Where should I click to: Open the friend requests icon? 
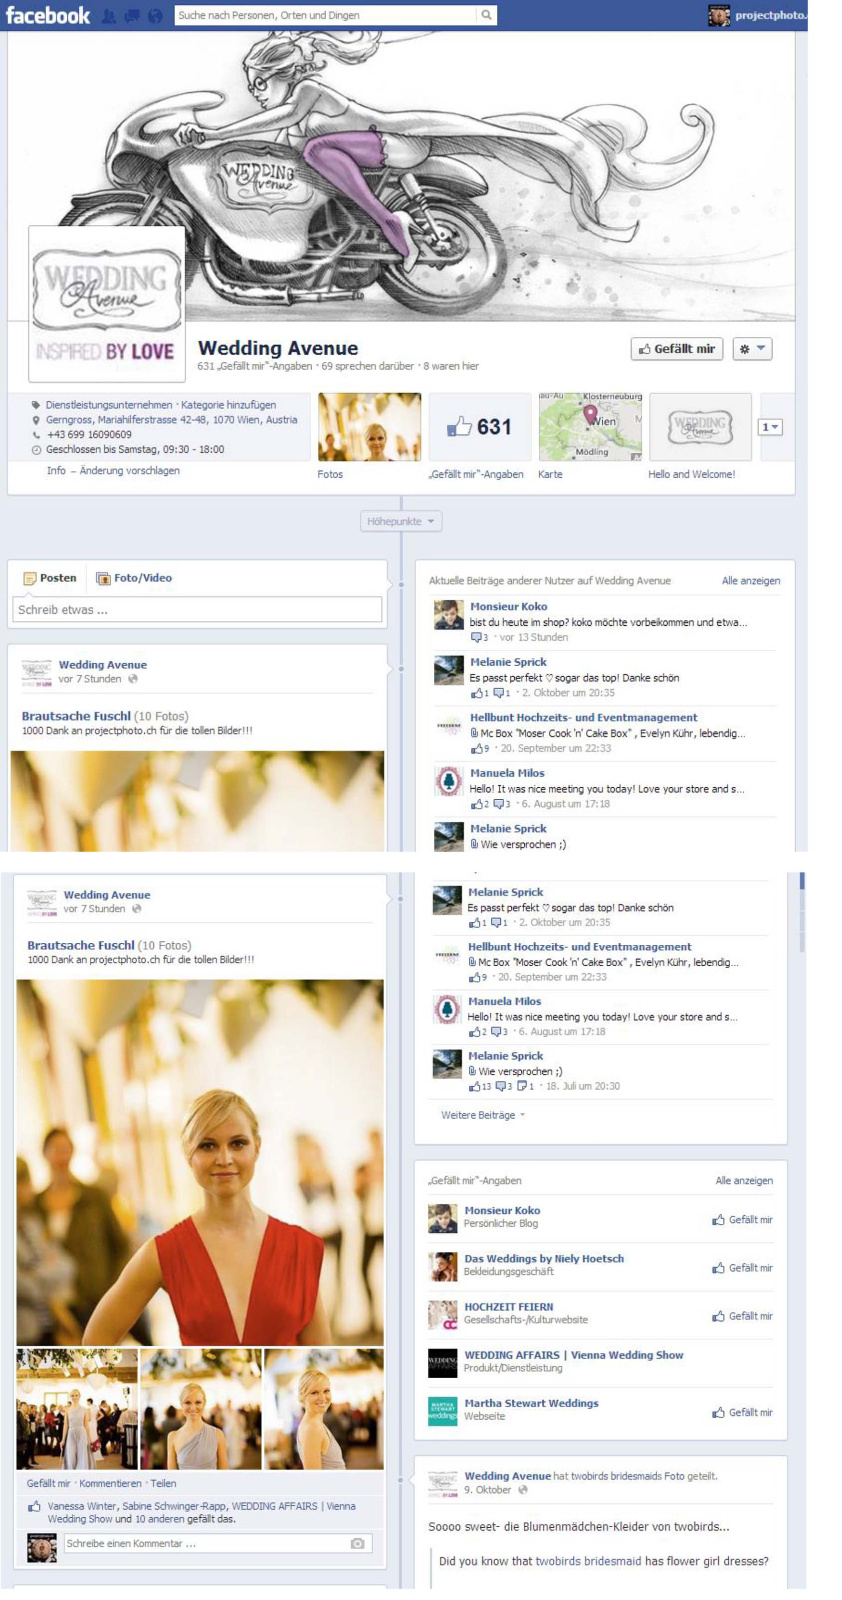[108, 16]
